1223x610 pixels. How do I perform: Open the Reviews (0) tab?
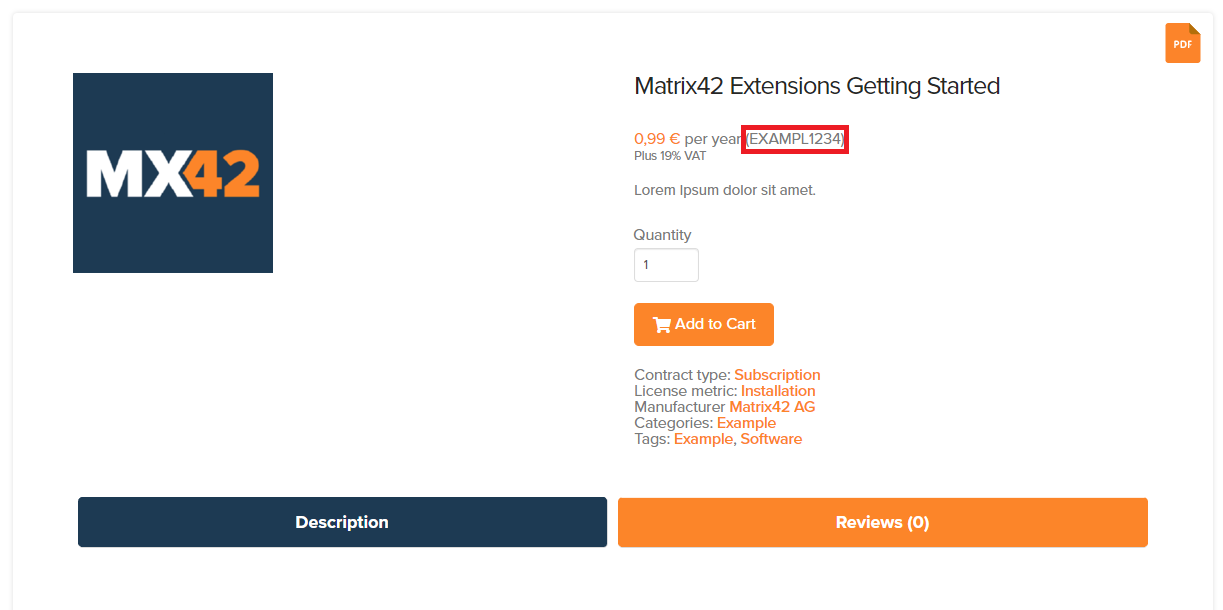tap(882, 521)
